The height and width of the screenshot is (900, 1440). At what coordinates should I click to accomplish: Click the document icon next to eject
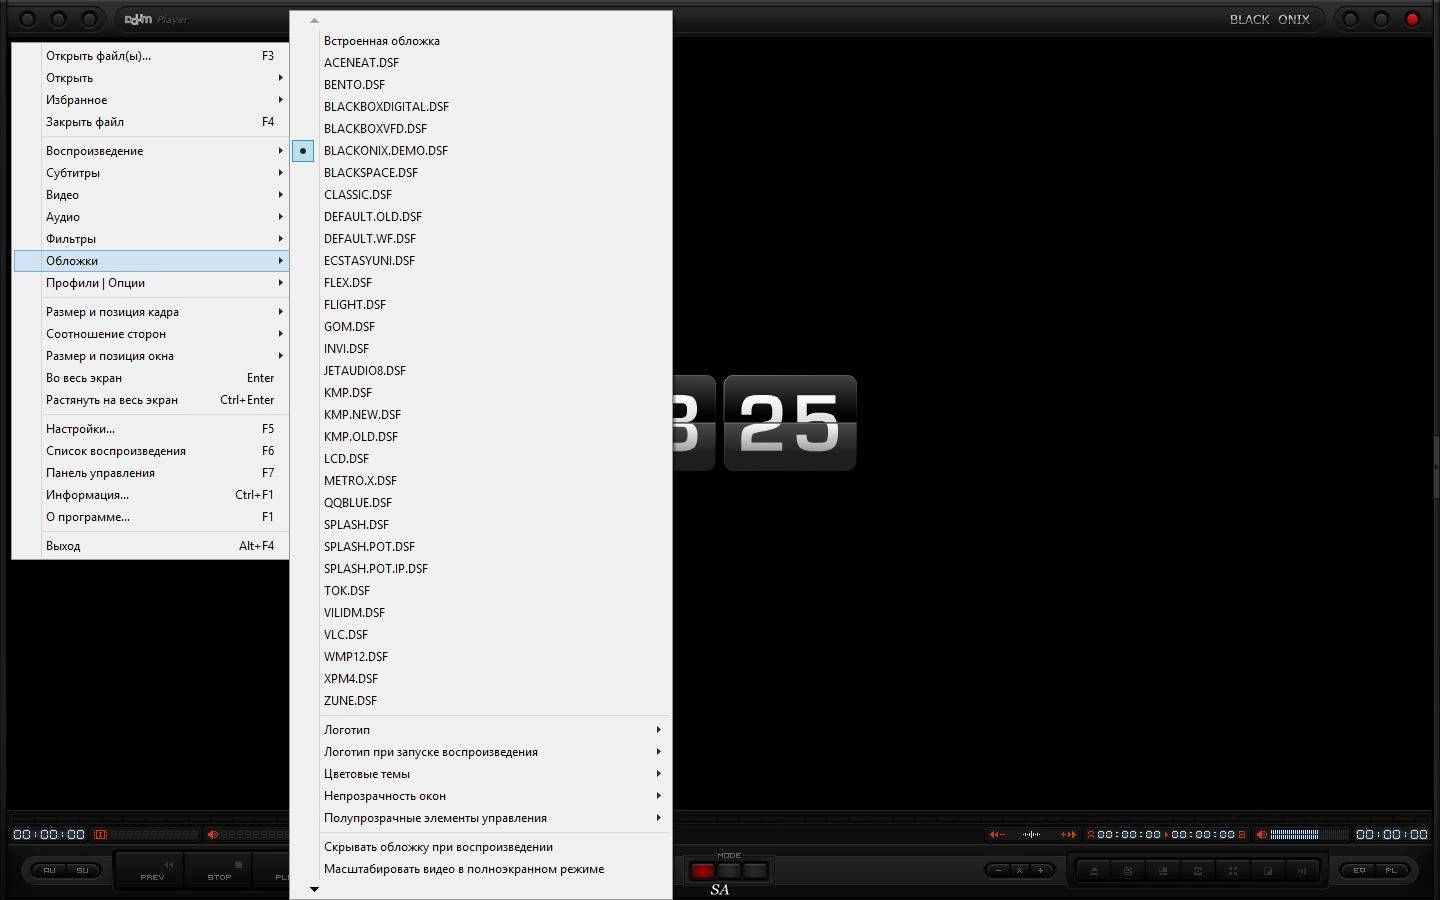[x=1128, y=871]
